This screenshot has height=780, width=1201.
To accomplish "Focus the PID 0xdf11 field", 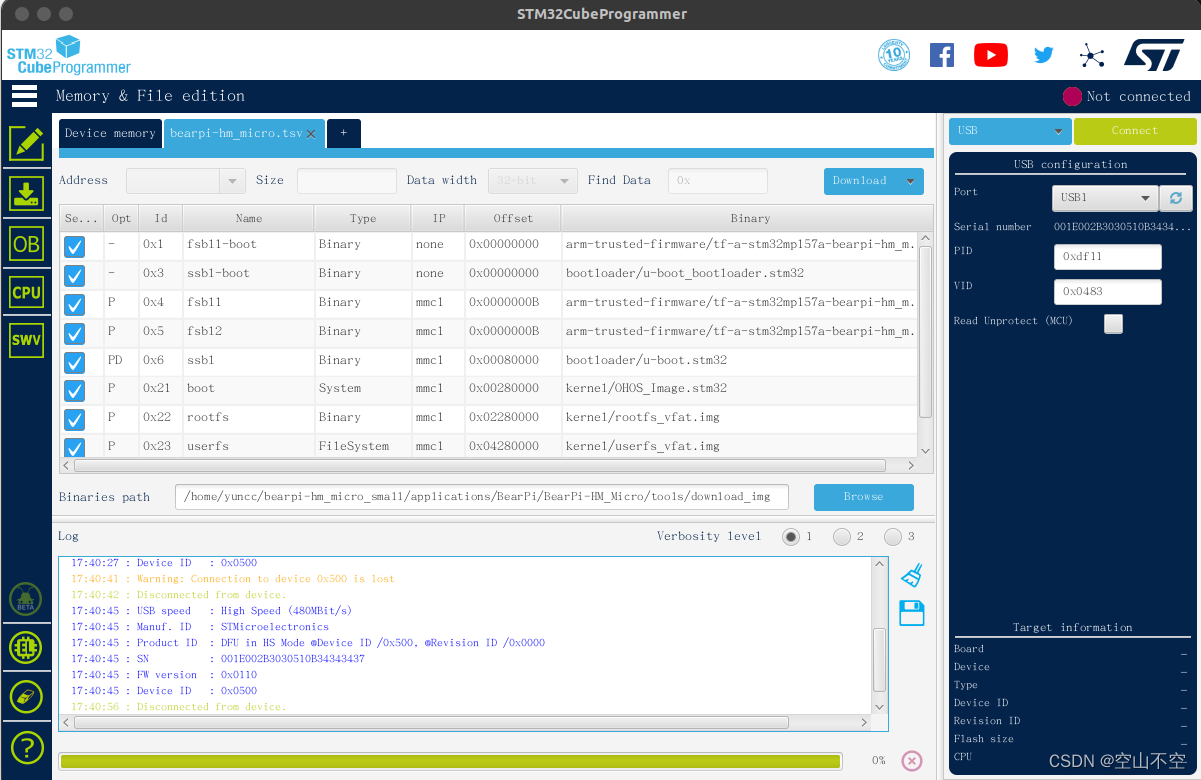I will tap(1108, 257).
